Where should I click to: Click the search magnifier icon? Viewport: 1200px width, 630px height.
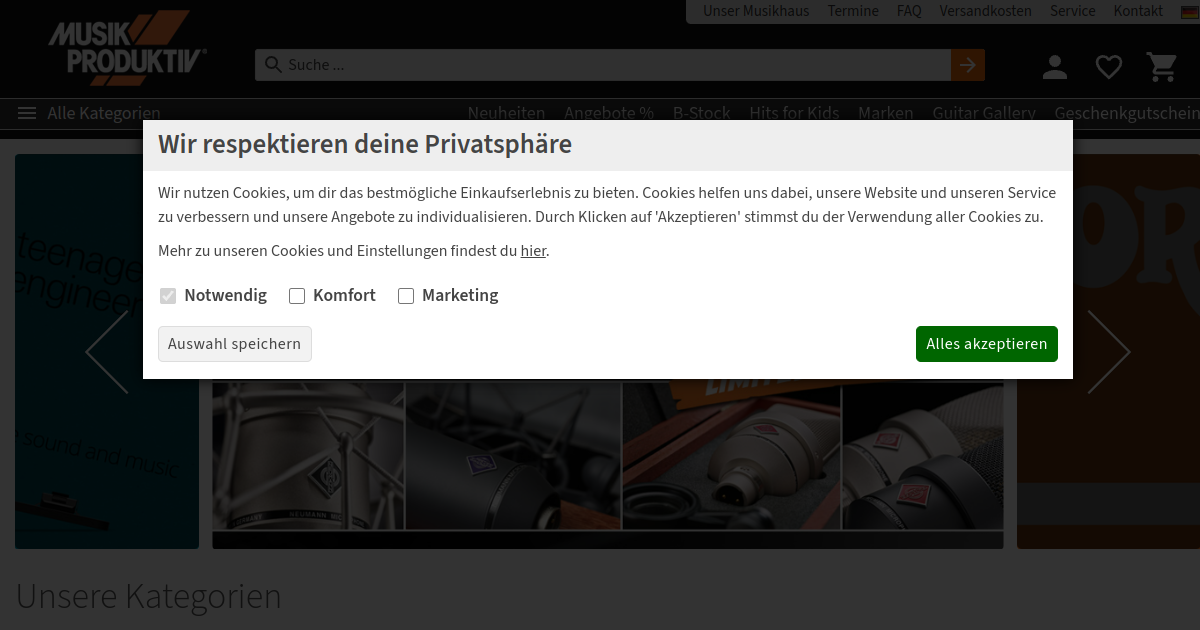[272, 65]
